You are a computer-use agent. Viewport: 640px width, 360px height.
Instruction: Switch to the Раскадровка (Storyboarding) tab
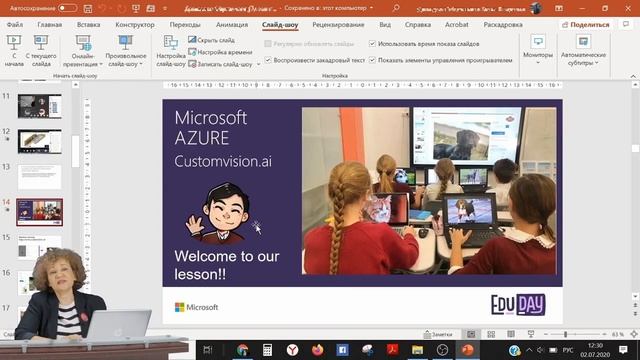point(503,24)
